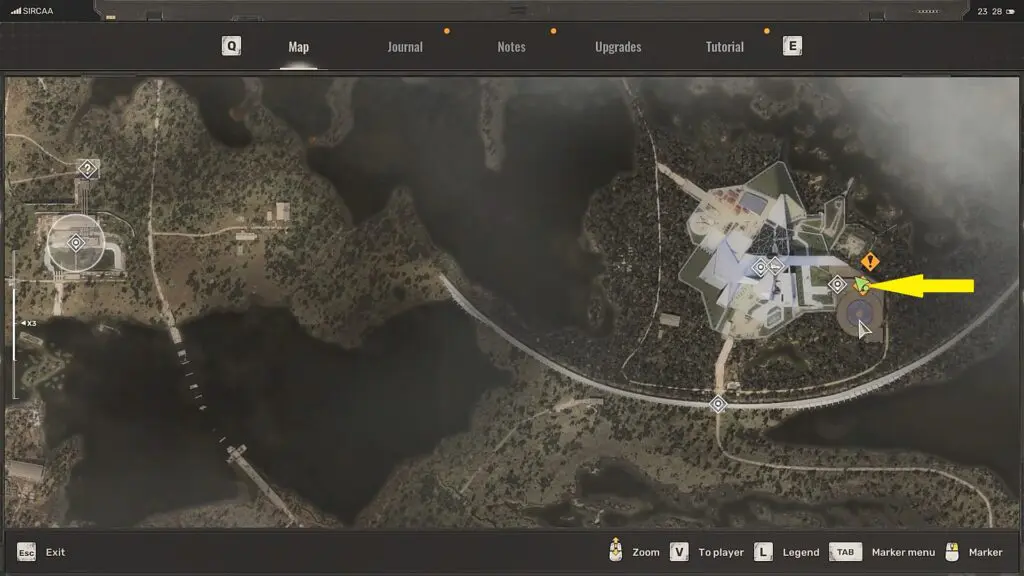Go to the Upgrades tab
The image size is (1024, 576).
click(618, 47)
